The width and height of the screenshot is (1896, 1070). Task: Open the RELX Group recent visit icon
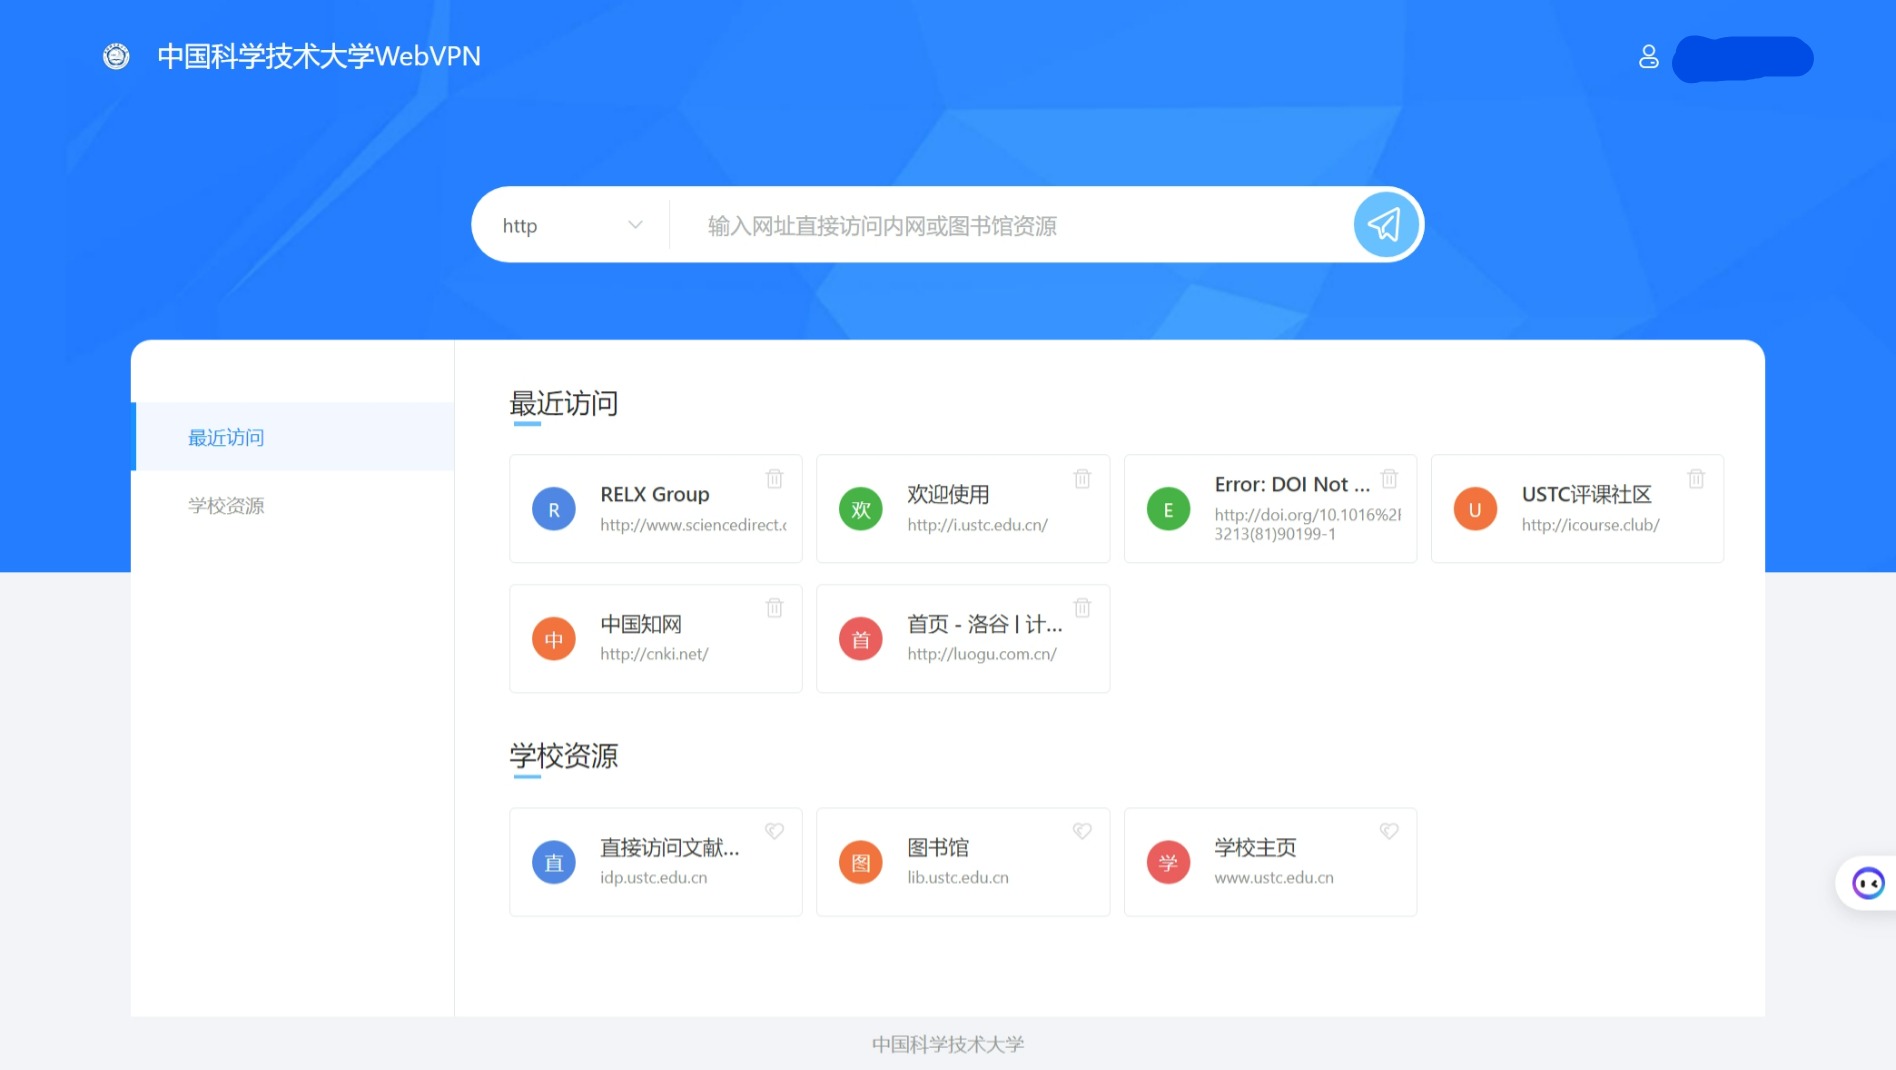(x=554, y=508)
